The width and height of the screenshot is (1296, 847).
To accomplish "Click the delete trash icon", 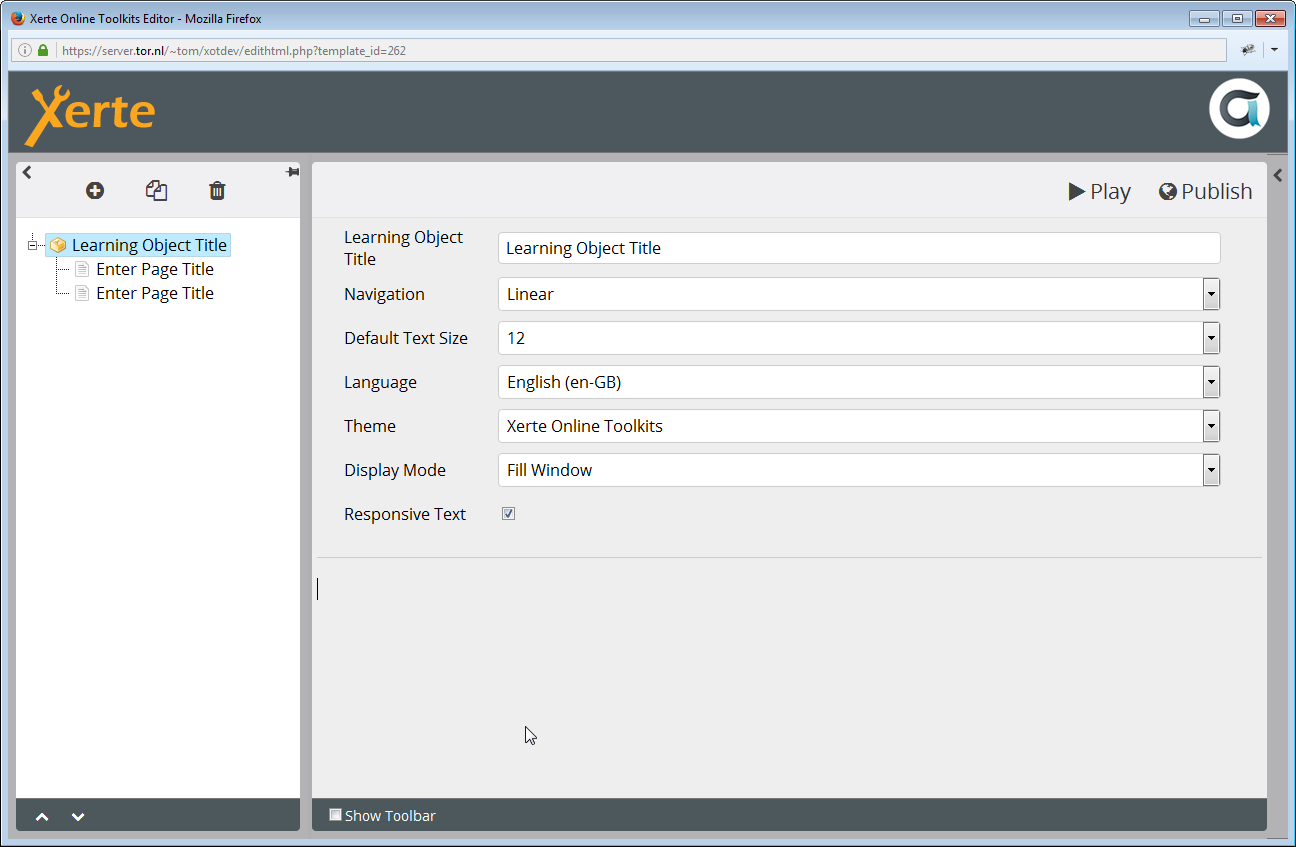I will (x=217, y=190).
